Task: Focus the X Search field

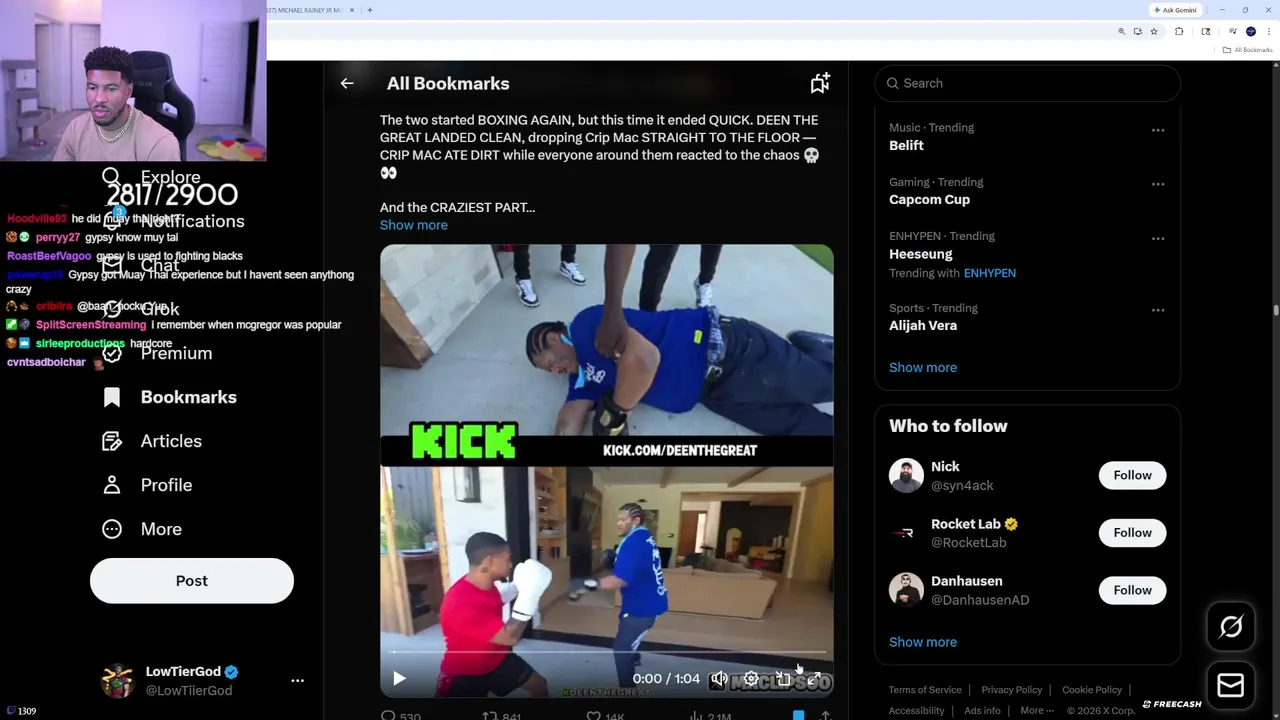Action: point(1028,83)
